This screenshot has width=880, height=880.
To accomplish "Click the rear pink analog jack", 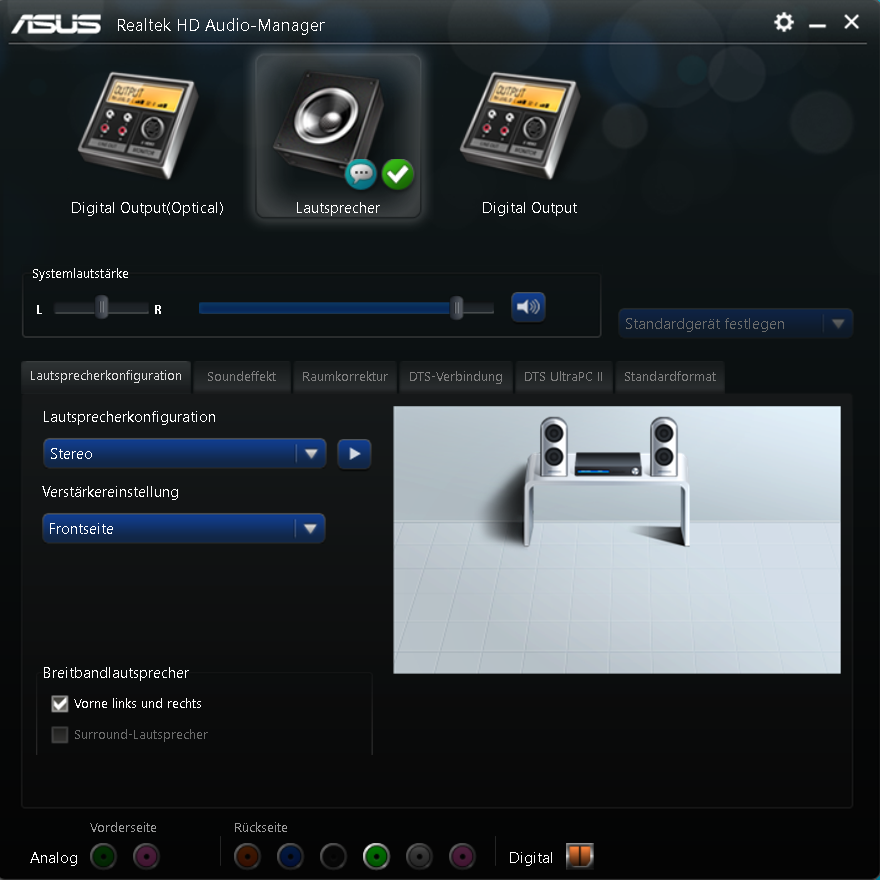I will [462, 856].
